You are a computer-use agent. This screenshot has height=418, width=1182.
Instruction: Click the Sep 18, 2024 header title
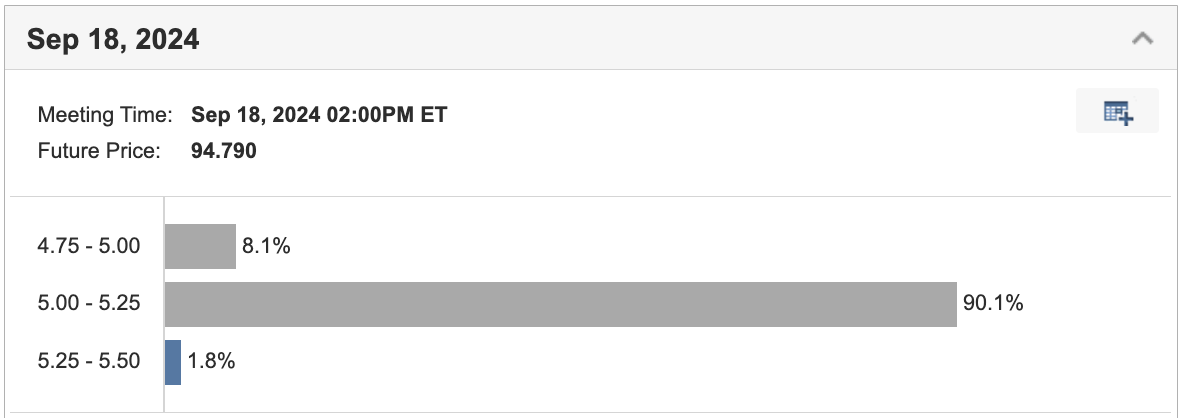[x=113, y=39]
